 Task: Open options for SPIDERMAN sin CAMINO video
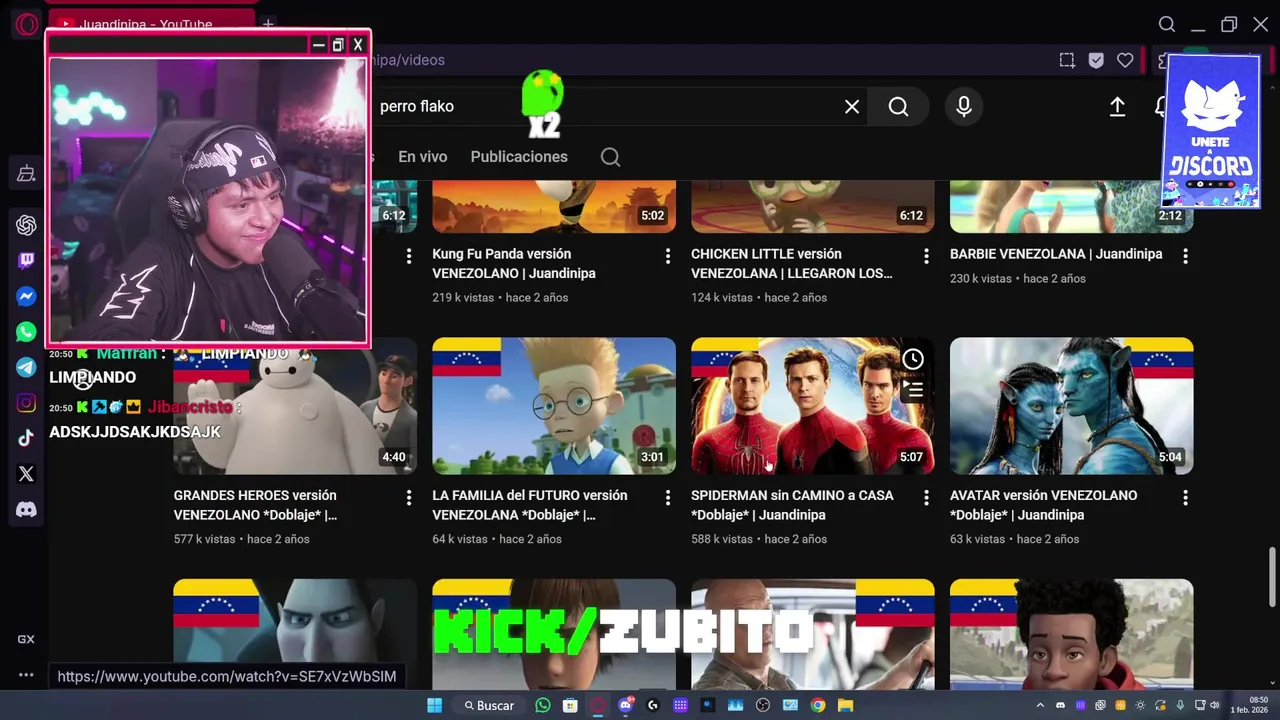(x=926, y=497)
